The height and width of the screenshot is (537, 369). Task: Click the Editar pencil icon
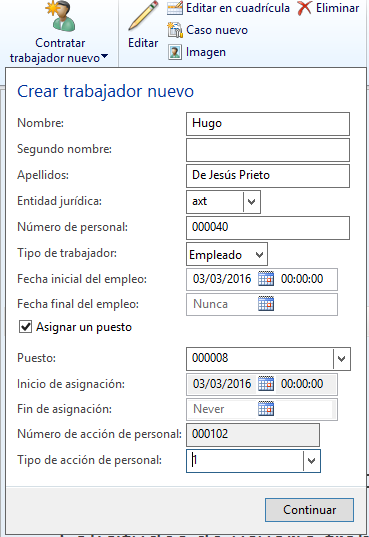coord(143,16)
